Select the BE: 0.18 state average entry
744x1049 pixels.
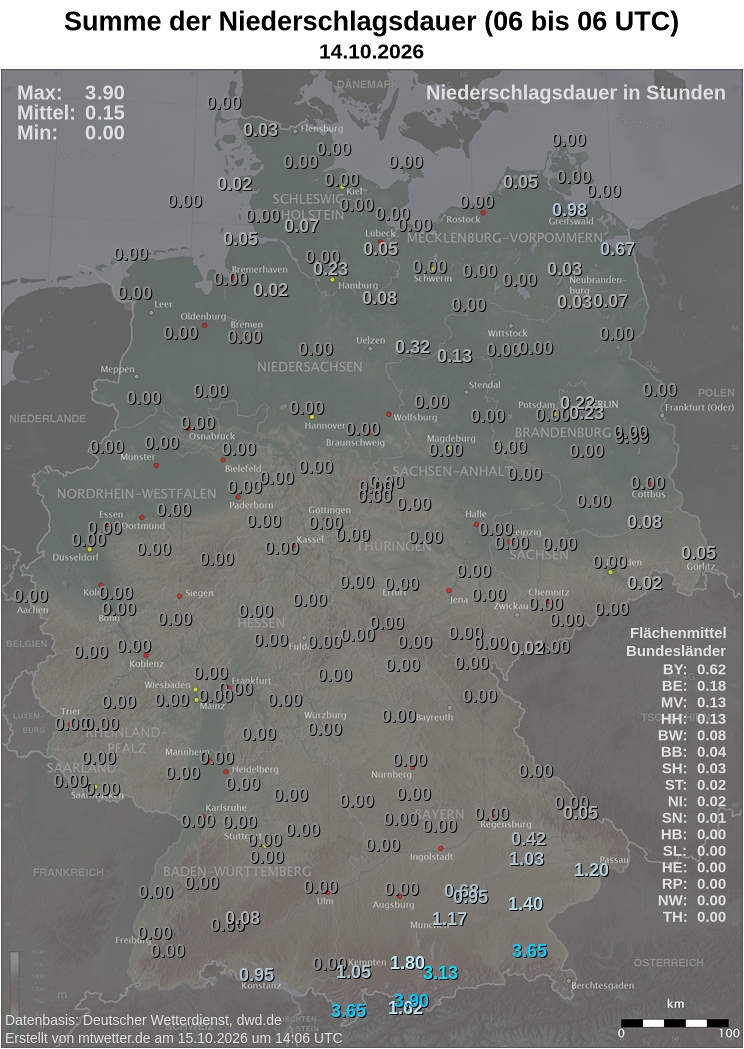[694, 686]
